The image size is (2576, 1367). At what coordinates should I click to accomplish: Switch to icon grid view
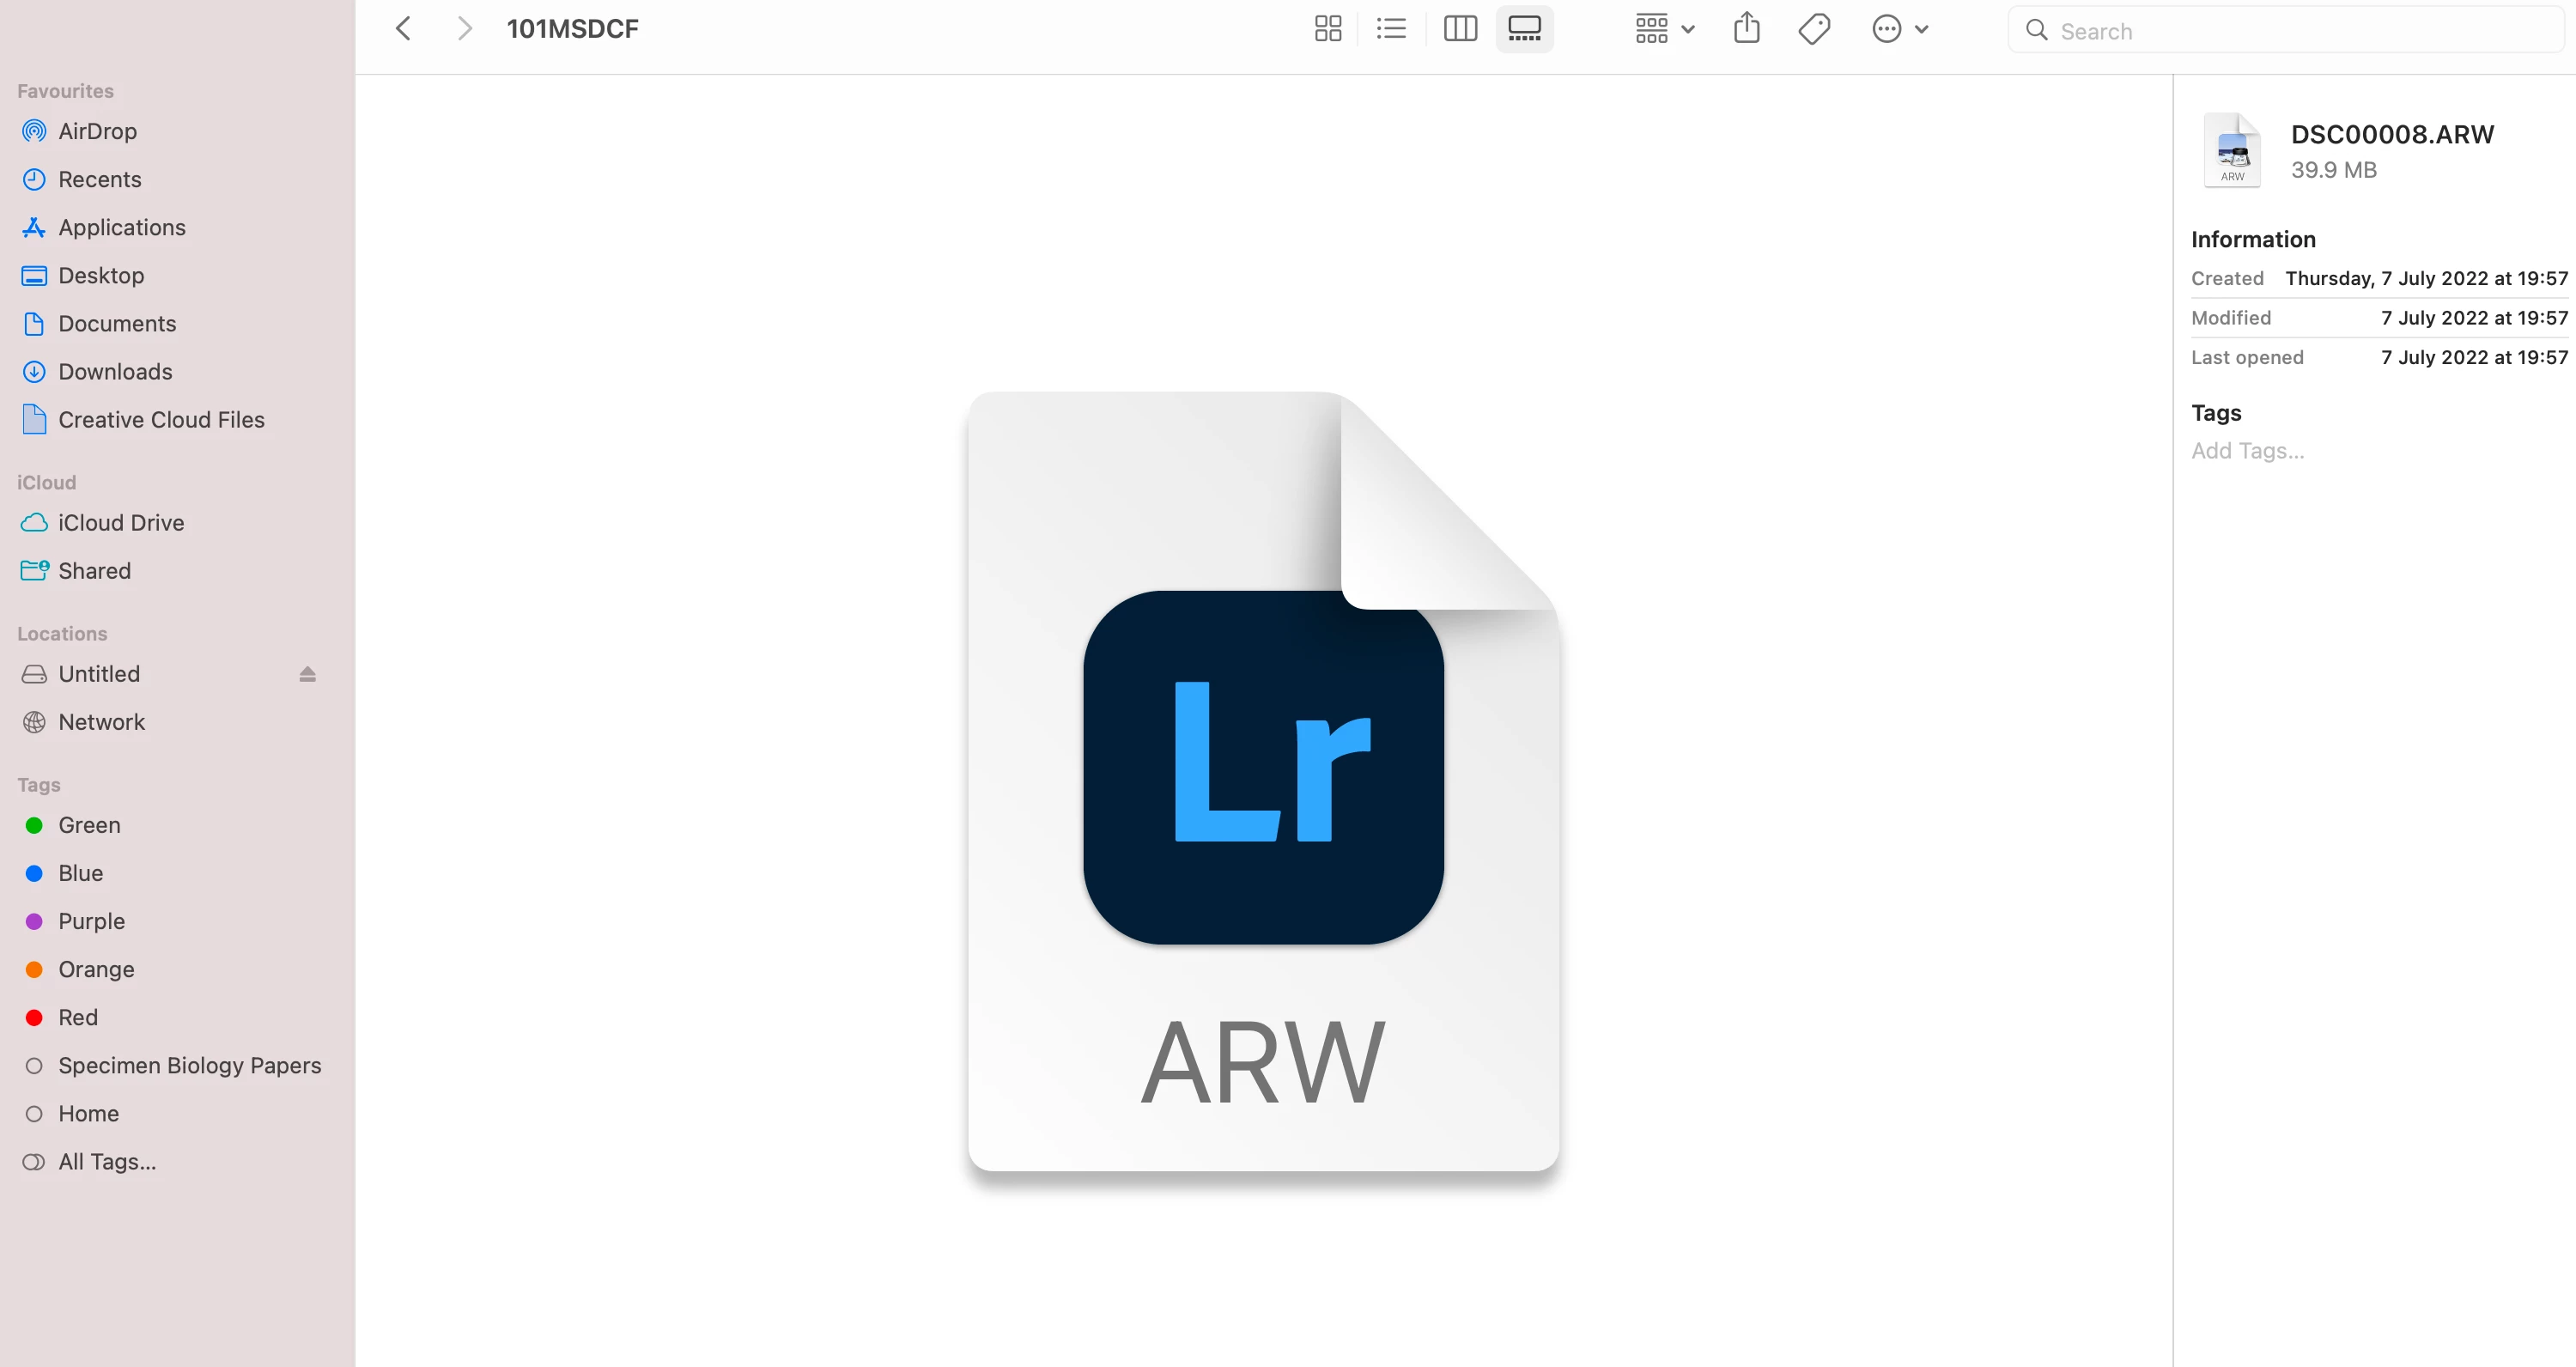click(1327, 29)
